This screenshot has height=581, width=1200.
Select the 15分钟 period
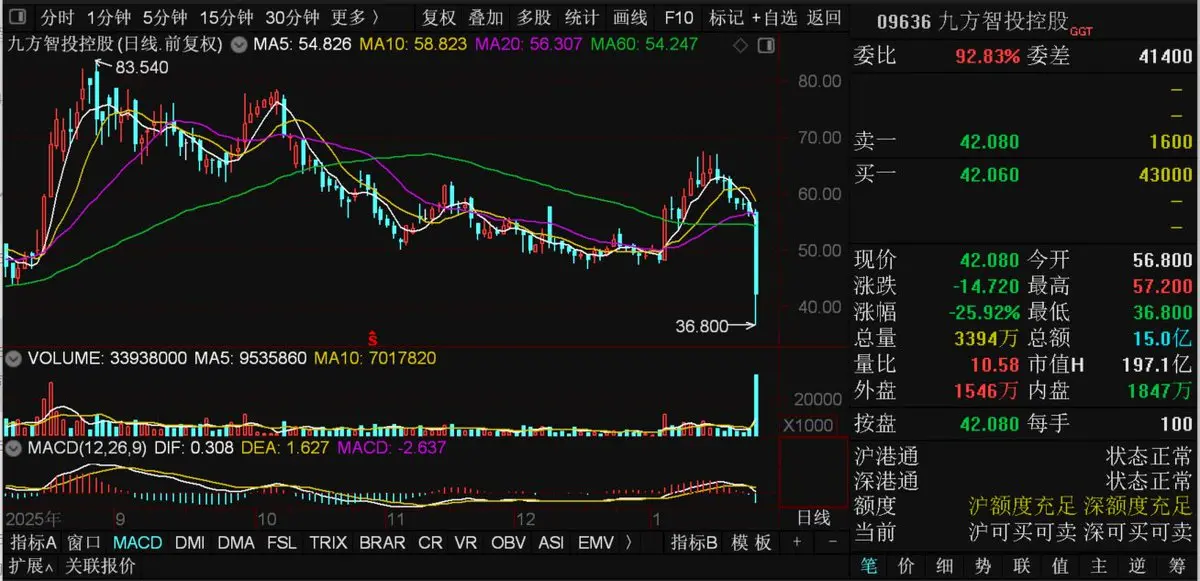tap(226, 18)
